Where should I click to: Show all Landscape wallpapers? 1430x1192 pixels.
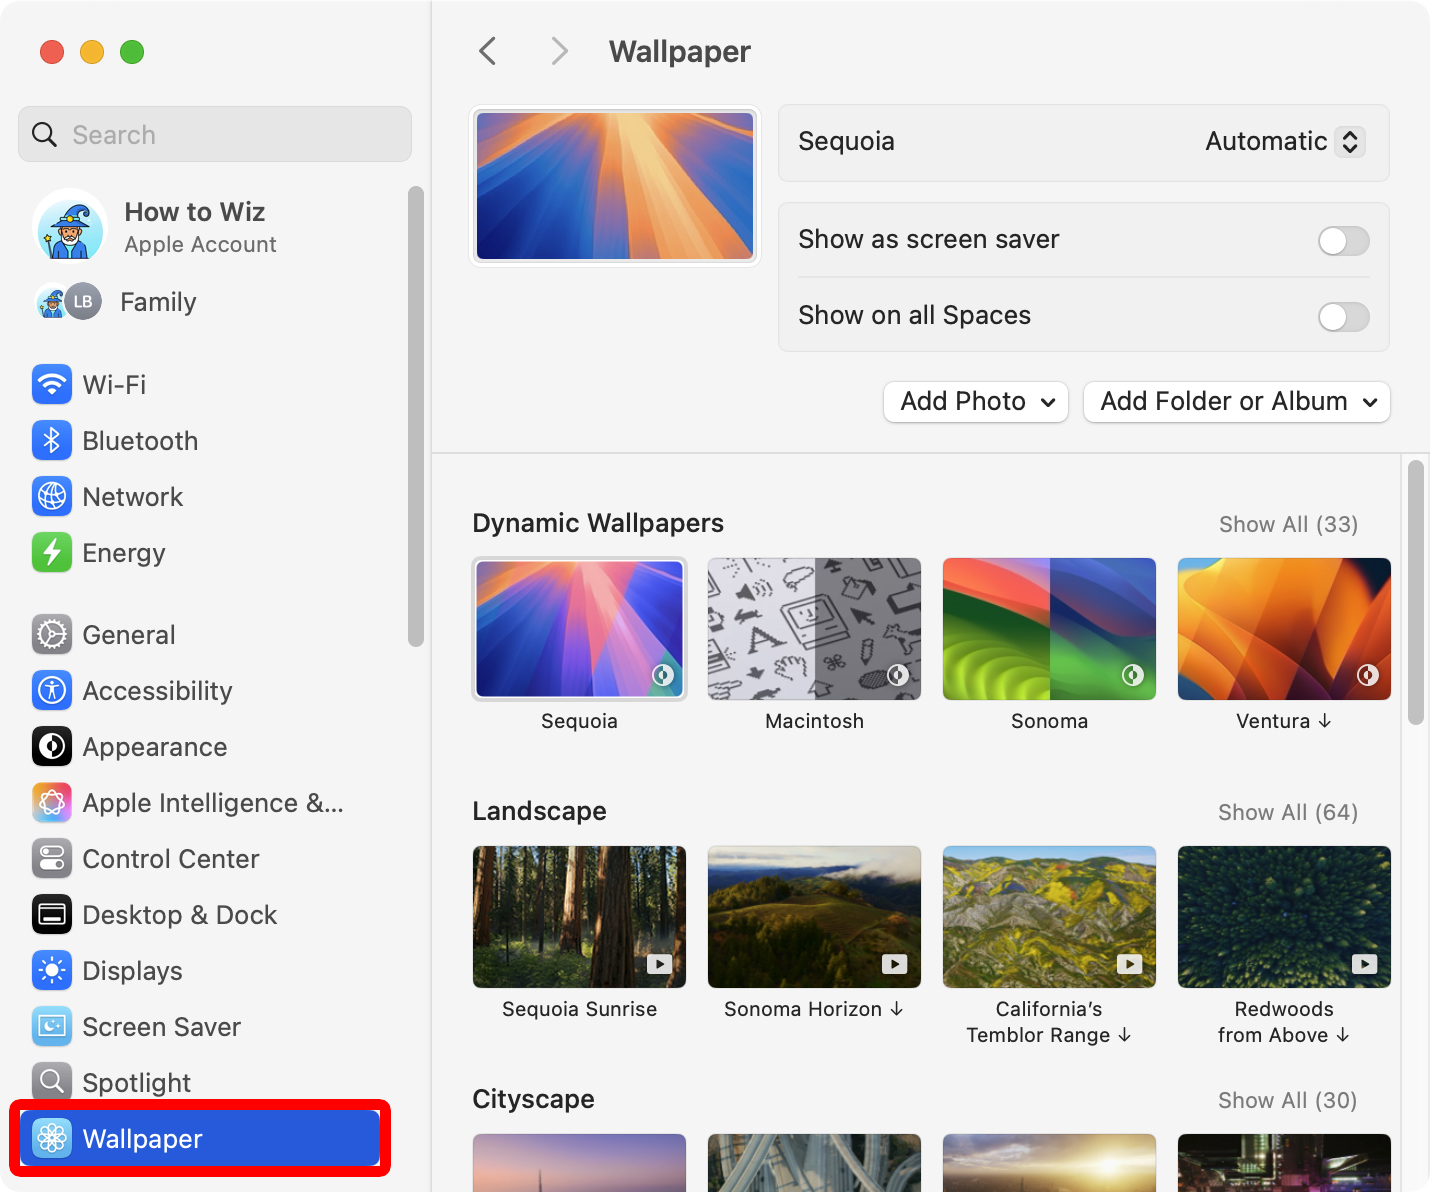pyautogui.click(x=1287, y=812)
